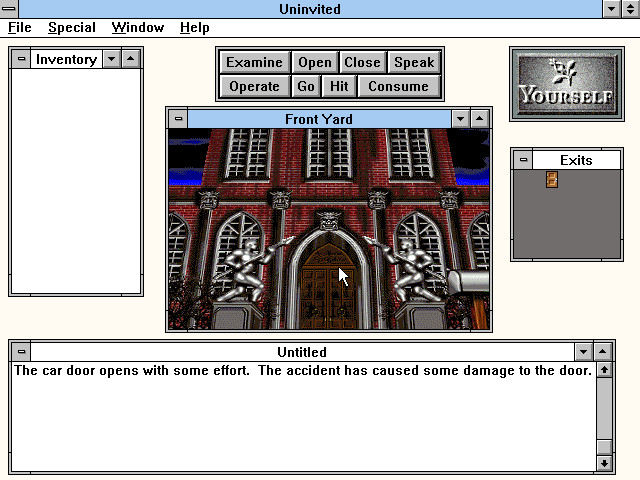This screenshot has height=480, width=640.
Task: Click the Exits title bar
Action: click(x=576, y=160)
